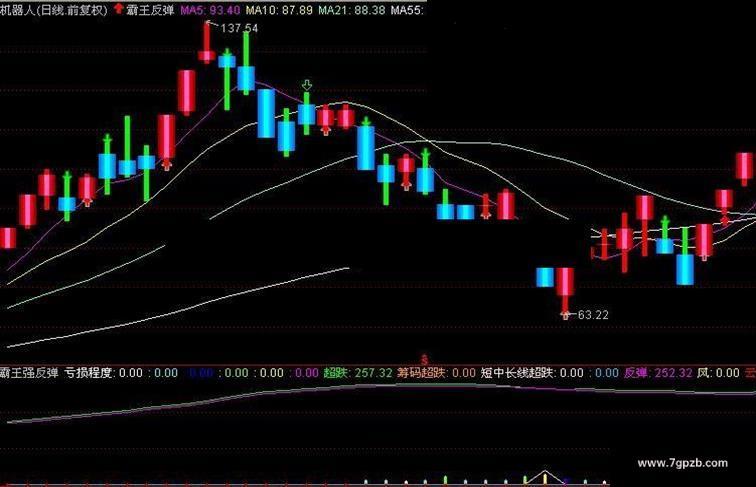Image resolution: width=756 pixels, height=487 pixels.
Task: Click the red $ marker above the indicator panel
Action: pos(424,360)
